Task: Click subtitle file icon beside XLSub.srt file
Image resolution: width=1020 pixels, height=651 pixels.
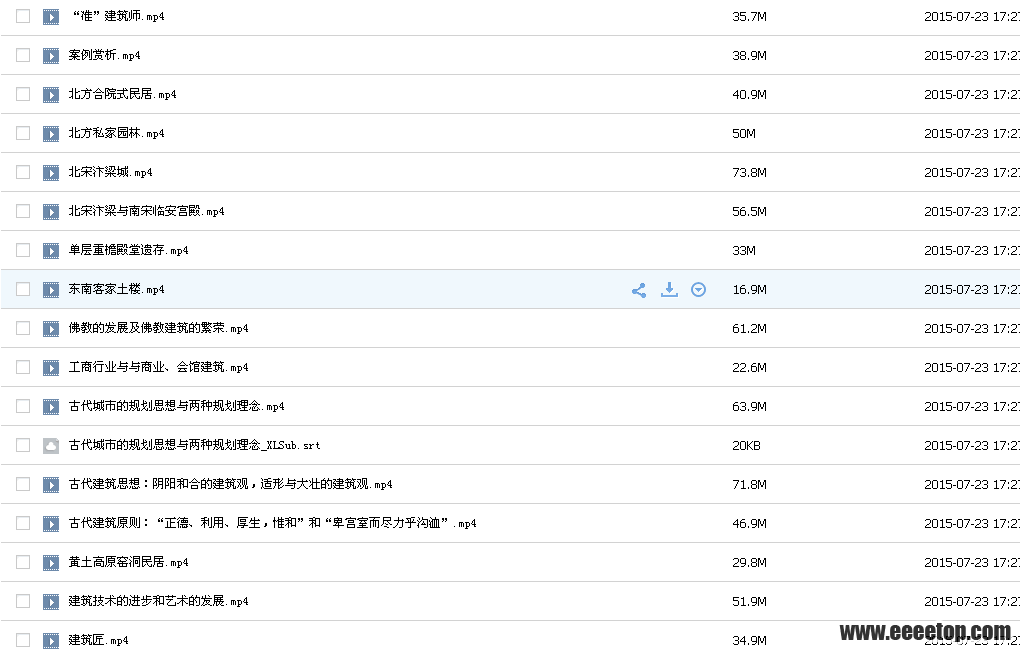Action: [51, 446]
